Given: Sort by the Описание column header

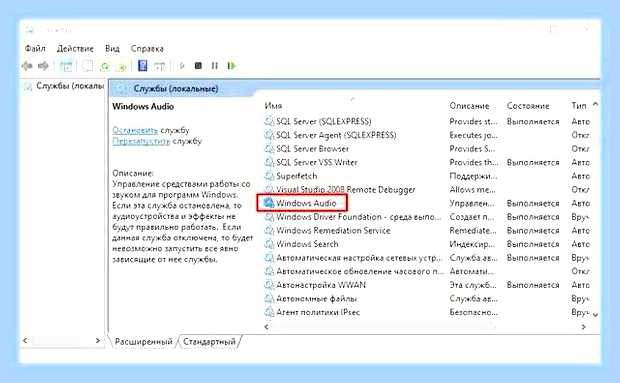Looking at the screenshot, I should point(469,106).
